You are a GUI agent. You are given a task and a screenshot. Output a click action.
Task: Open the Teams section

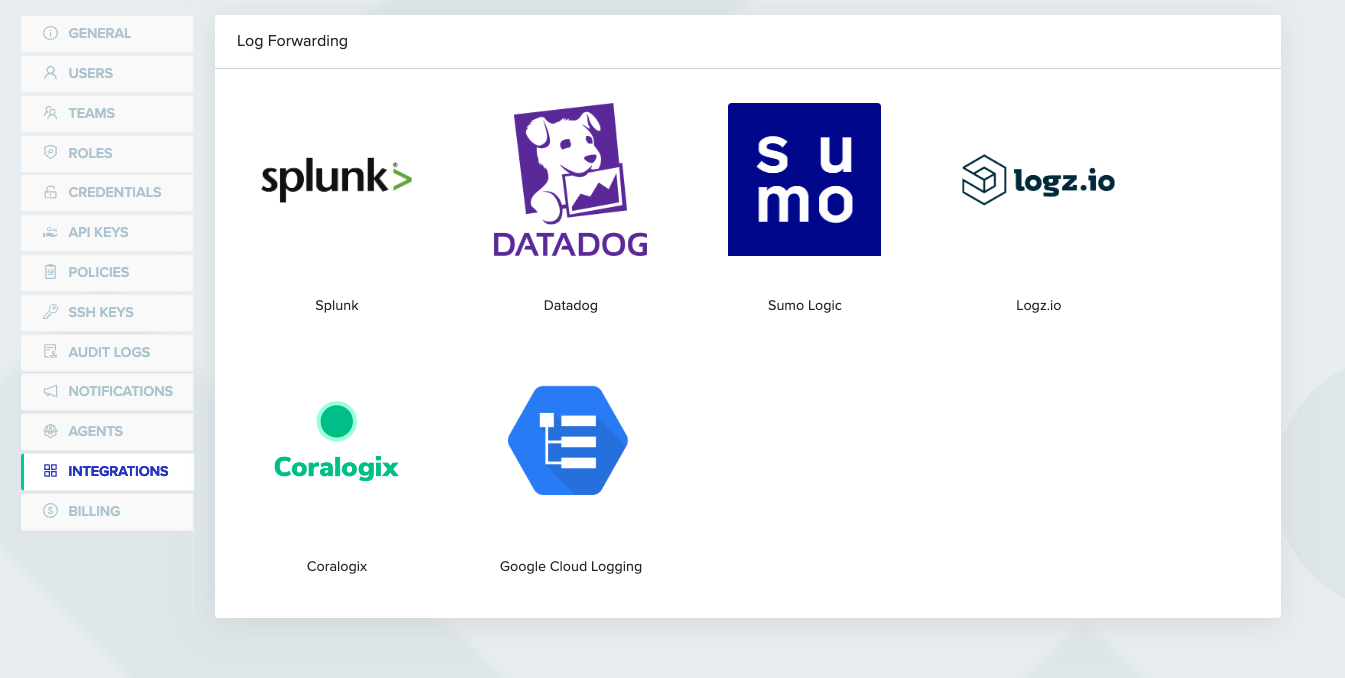point(107,113)
